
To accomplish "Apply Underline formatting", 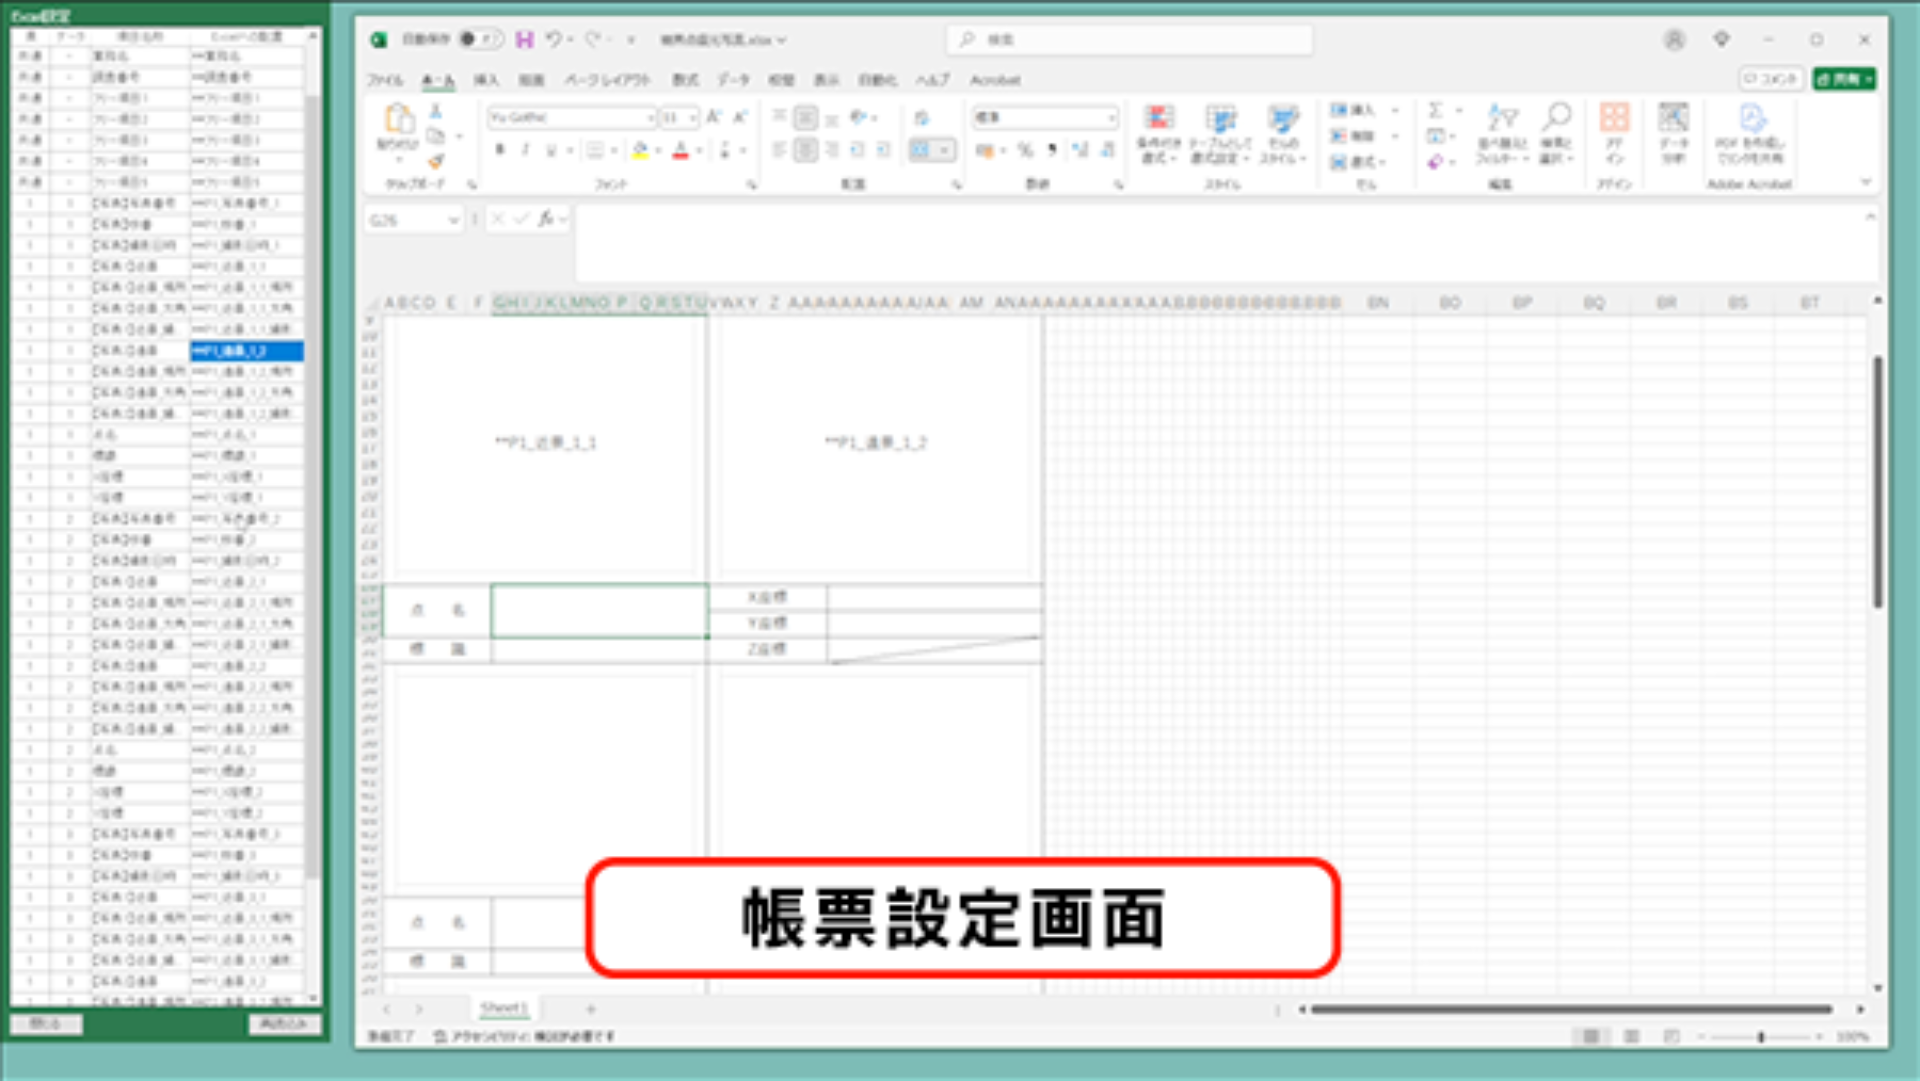I will [550, 150].
